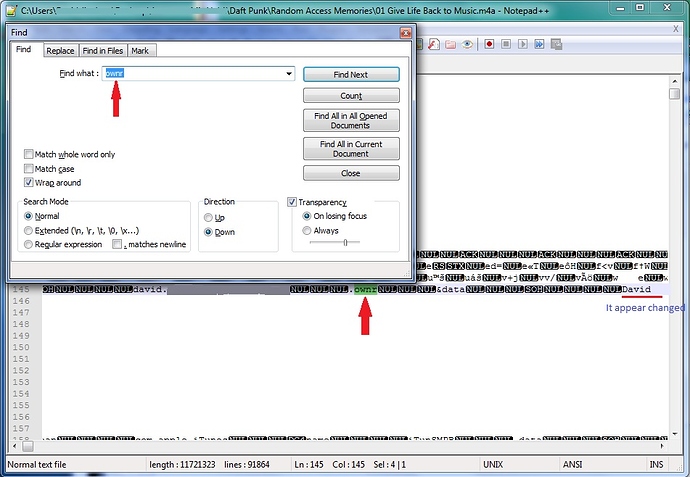Image resolution: width=690 pixels, height=477 pixels.
Task: Click the macro Playback icon
Action: pyautogui.click(x=522, y=44)
